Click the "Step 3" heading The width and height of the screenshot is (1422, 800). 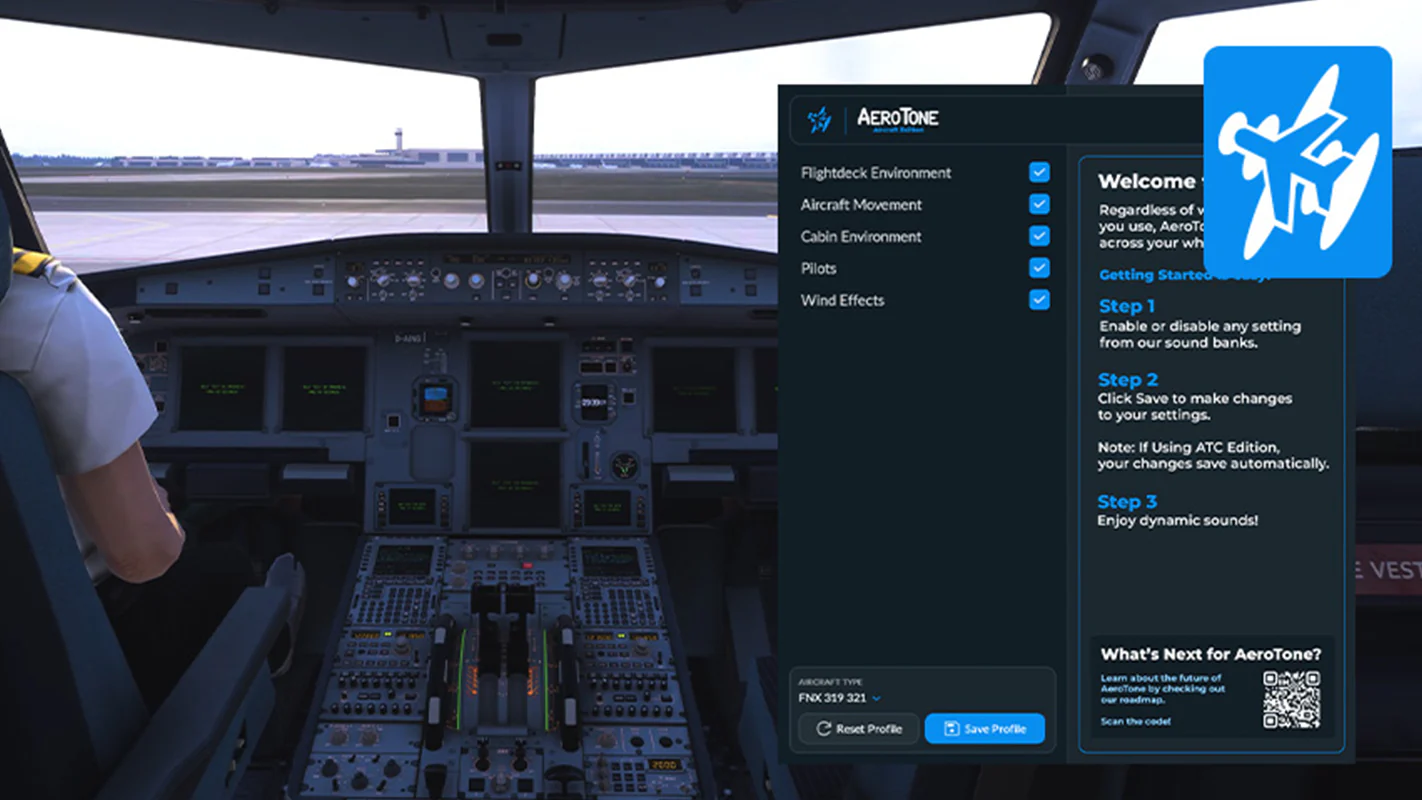pyautogui.click(x=1127, y=502)
